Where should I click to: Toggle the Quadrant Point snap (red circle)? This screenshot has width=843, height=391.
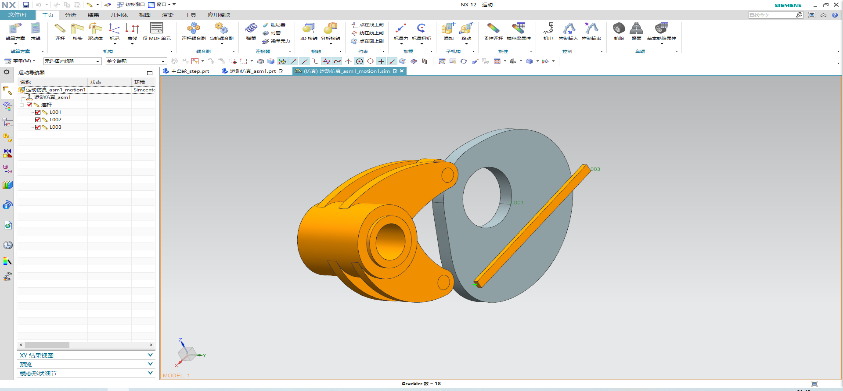tap(370, 61)
